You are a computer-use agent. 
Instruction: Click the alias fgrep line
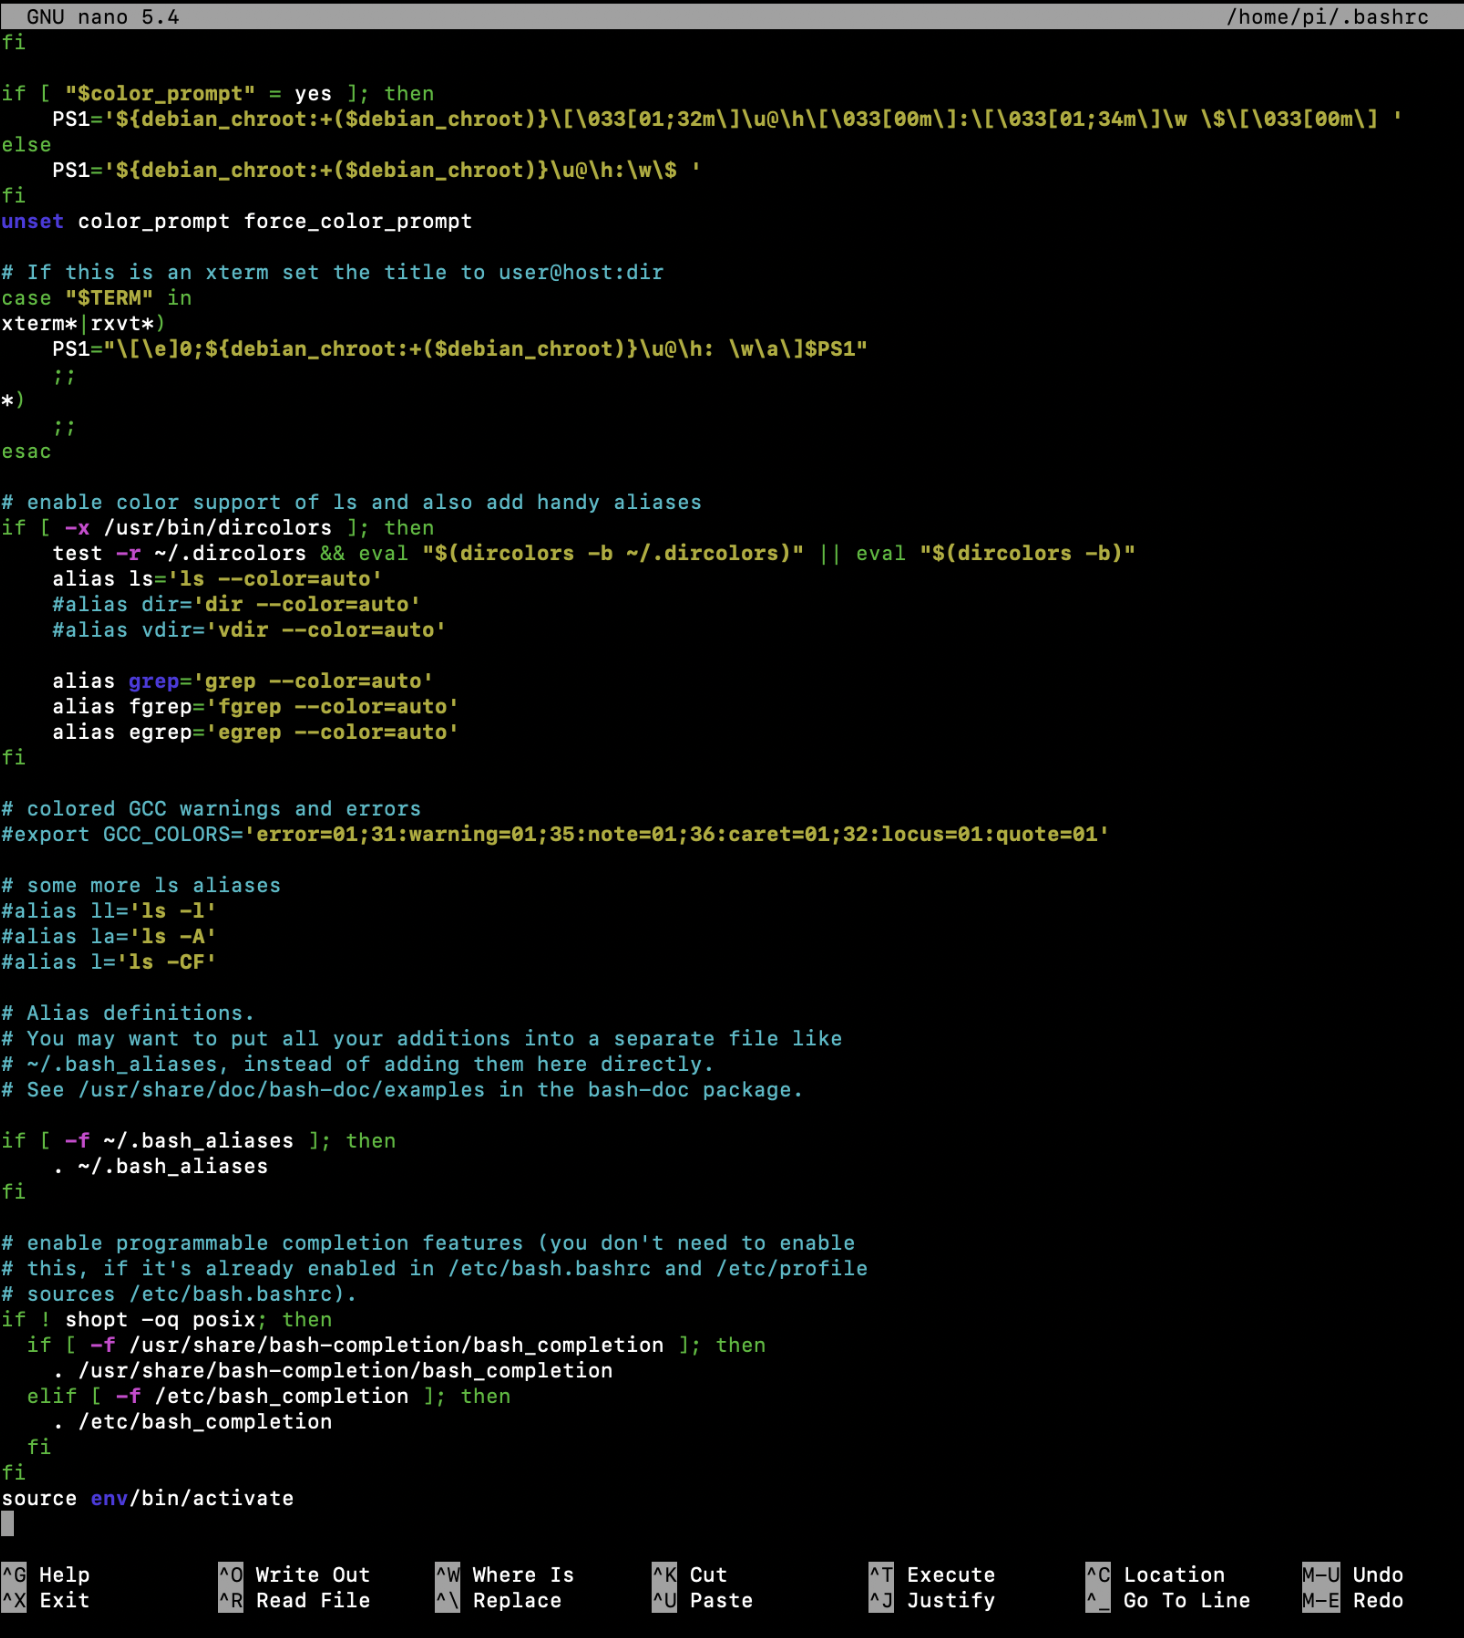pos(256,706)
